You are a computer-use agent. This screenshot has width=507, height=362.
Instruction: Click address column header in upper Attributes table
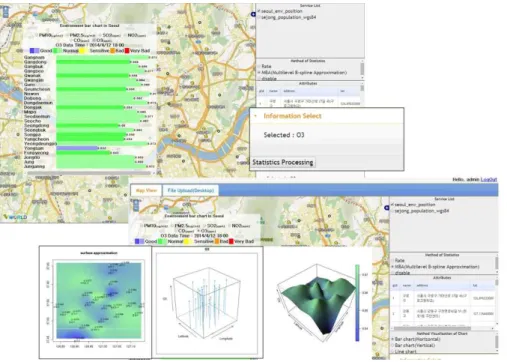pos(308,91)
